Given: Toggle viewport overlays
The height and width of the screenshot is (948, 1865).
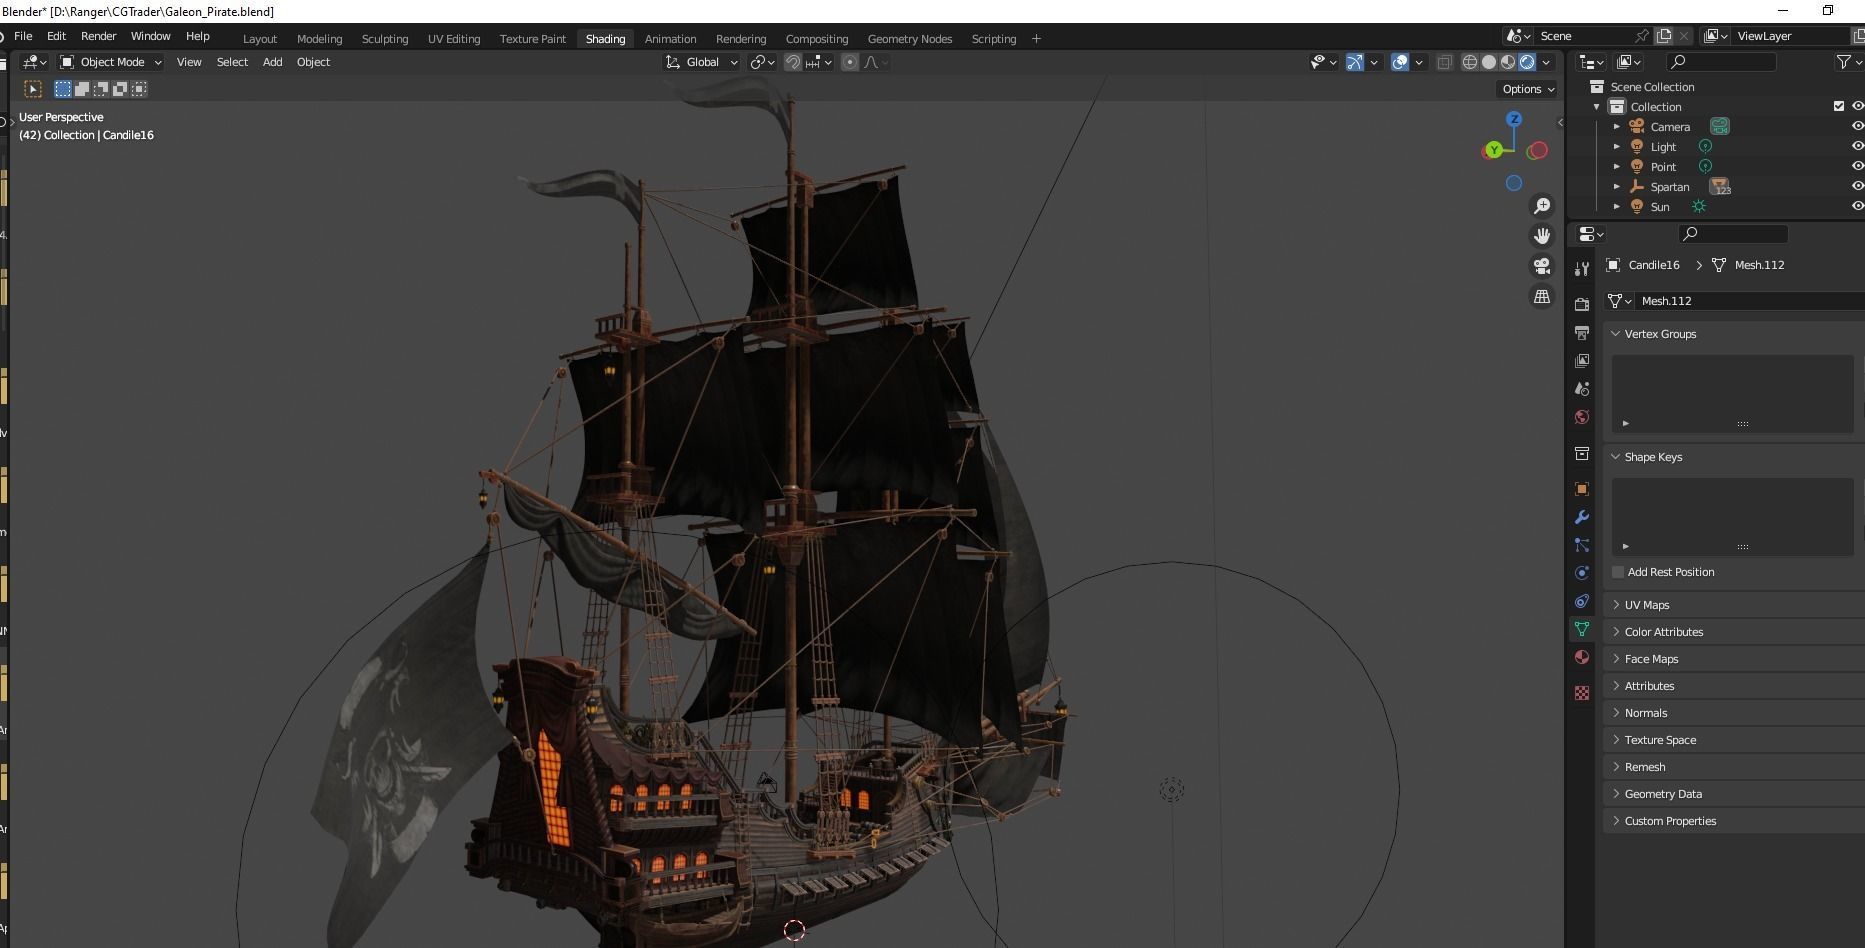Looking at the screenshot, I should tap(1400, 62).
